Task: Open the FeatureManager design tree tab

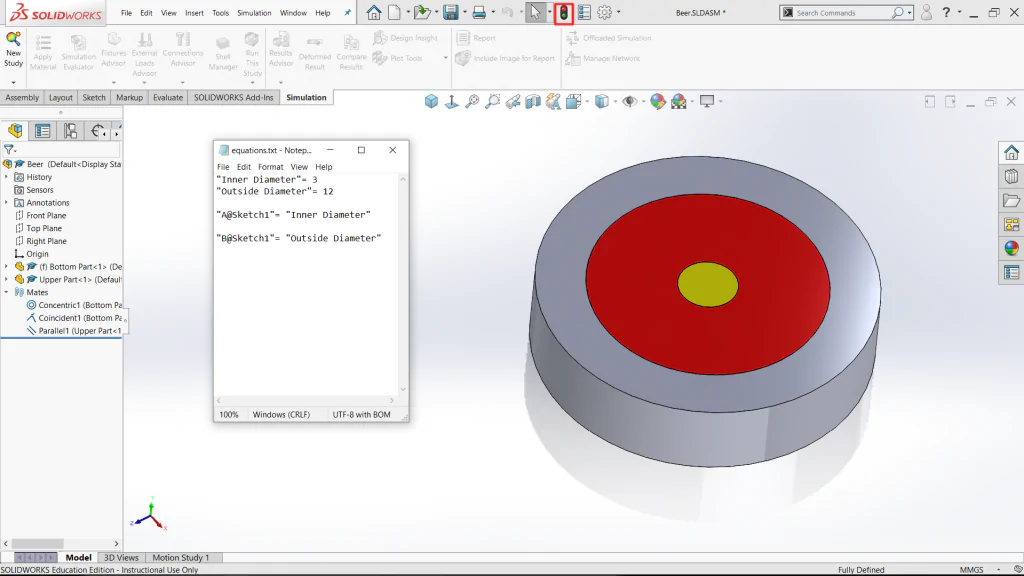Action: click(15, 131)
